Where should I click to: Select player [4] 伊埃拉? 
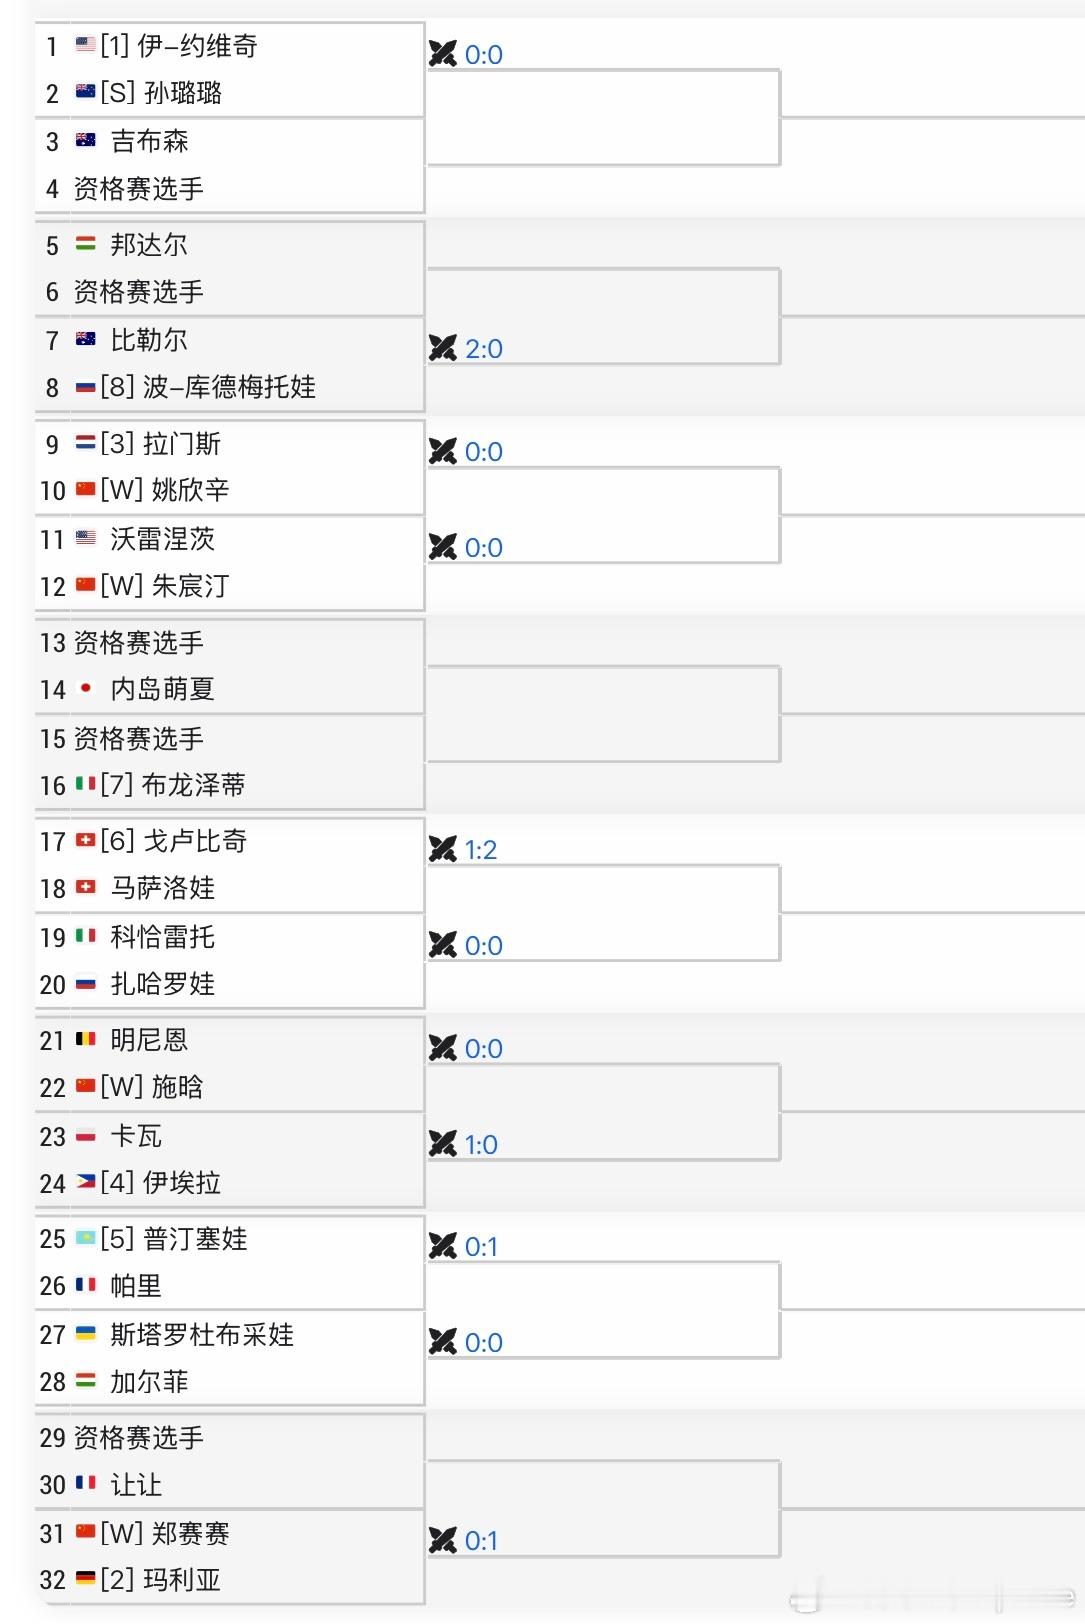tap(161, 1183)
